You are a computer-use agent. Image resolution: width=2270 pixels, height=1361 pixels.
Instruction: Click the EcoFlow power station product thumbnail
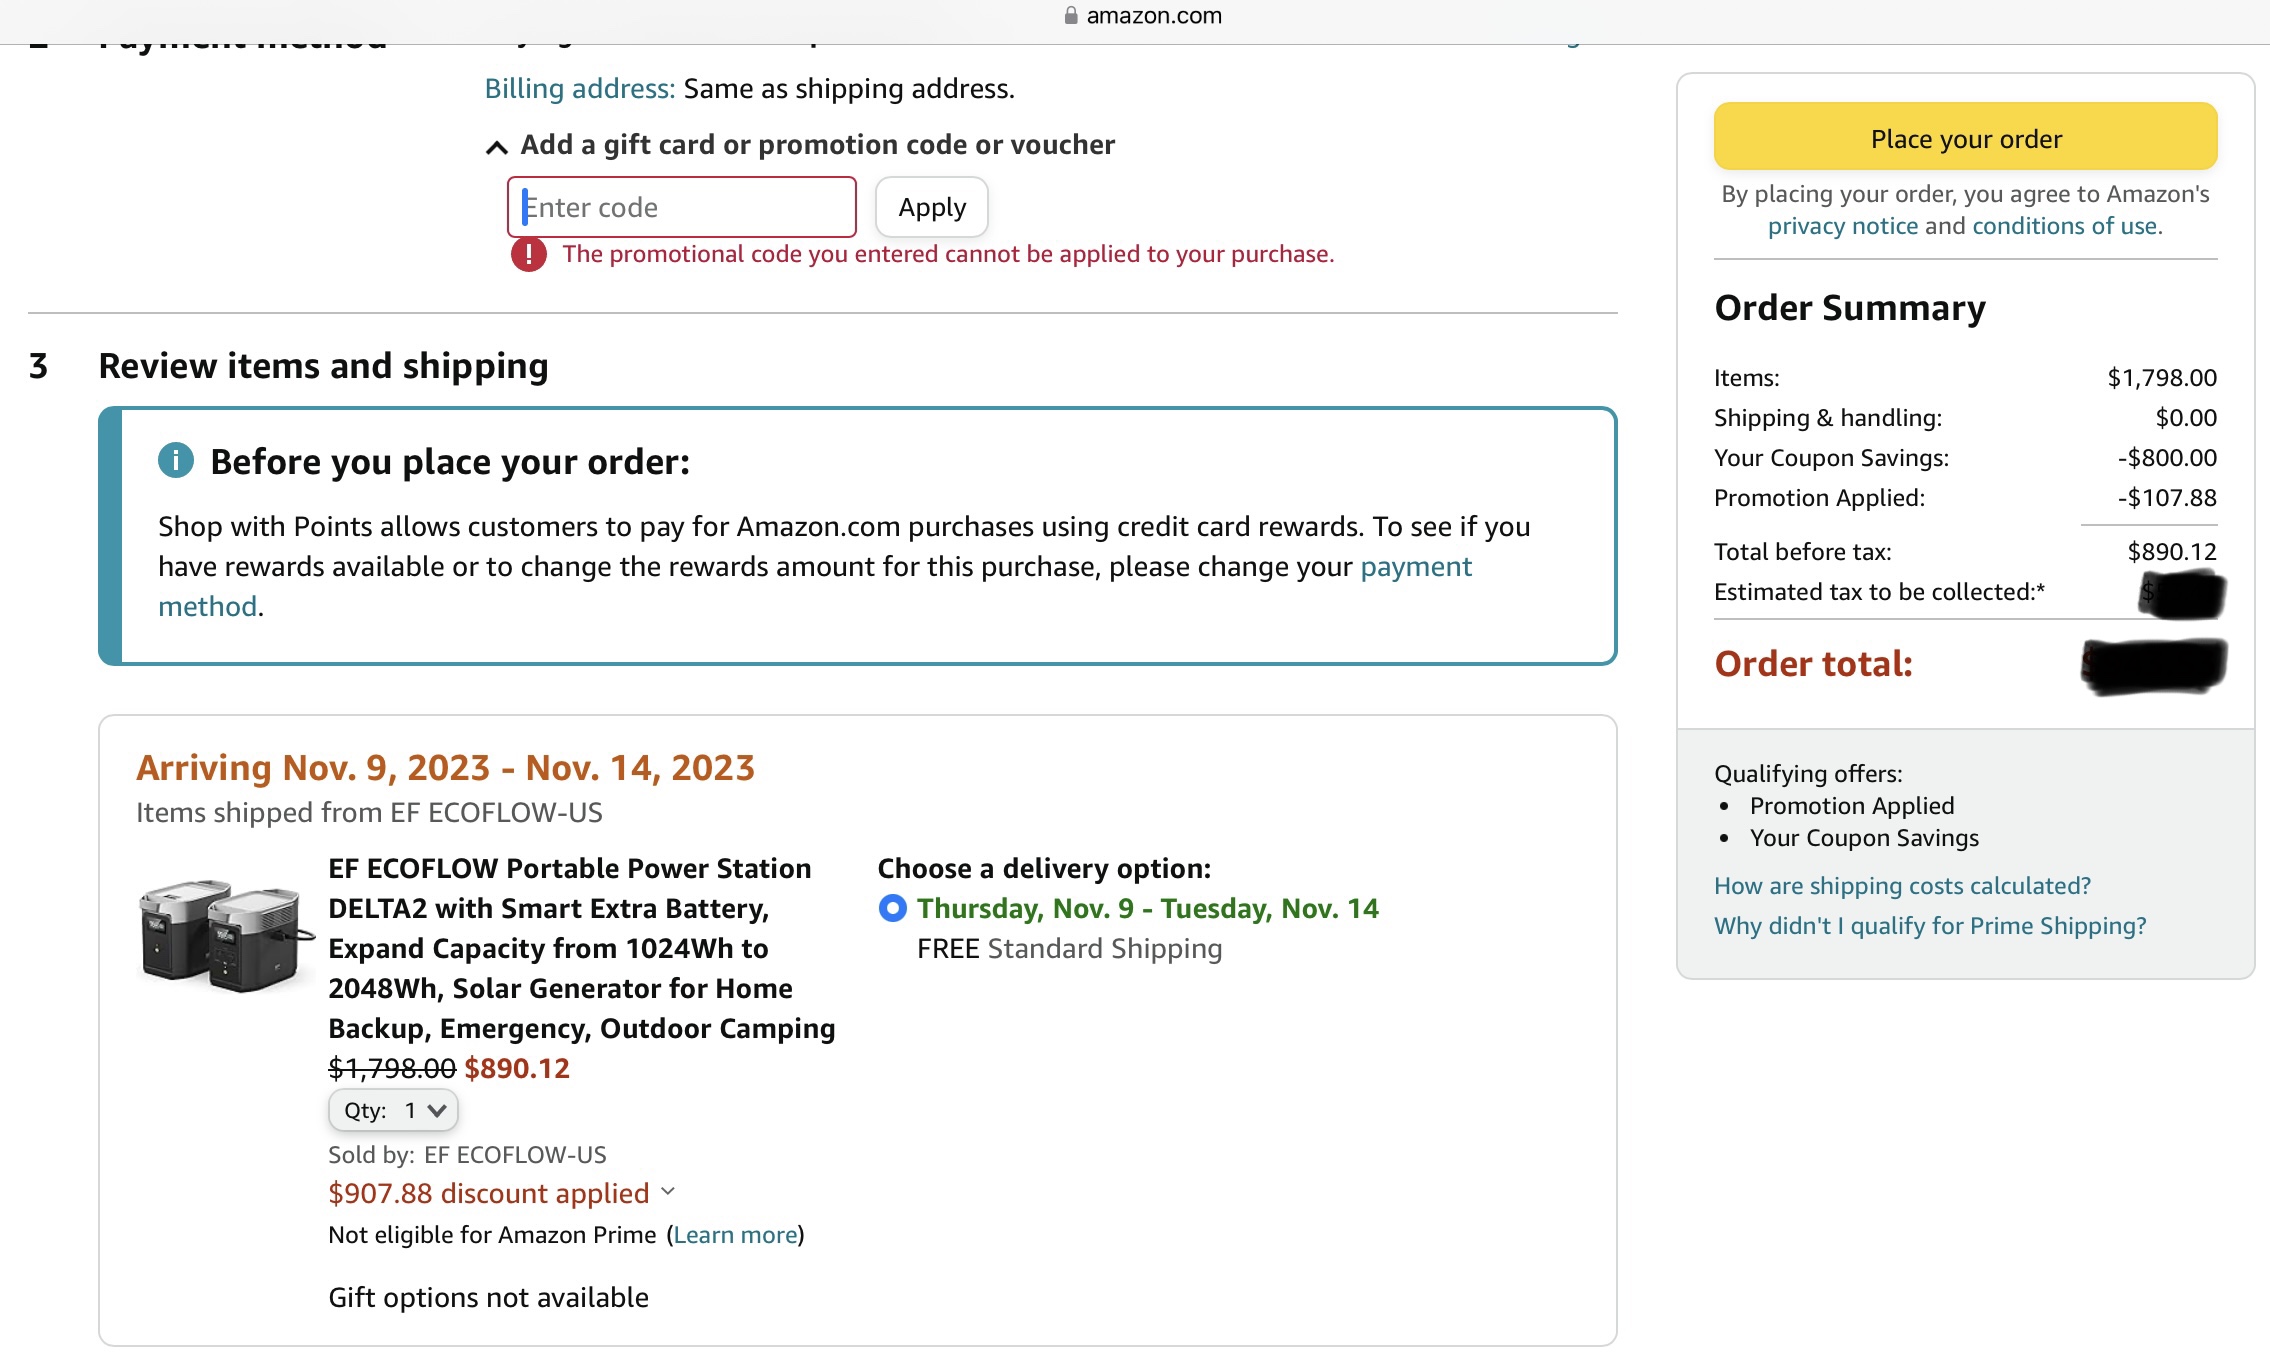click(226, 936)
